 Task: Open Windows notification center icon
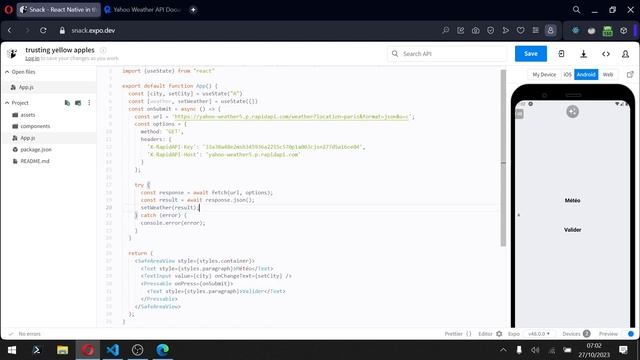(623, 350)
